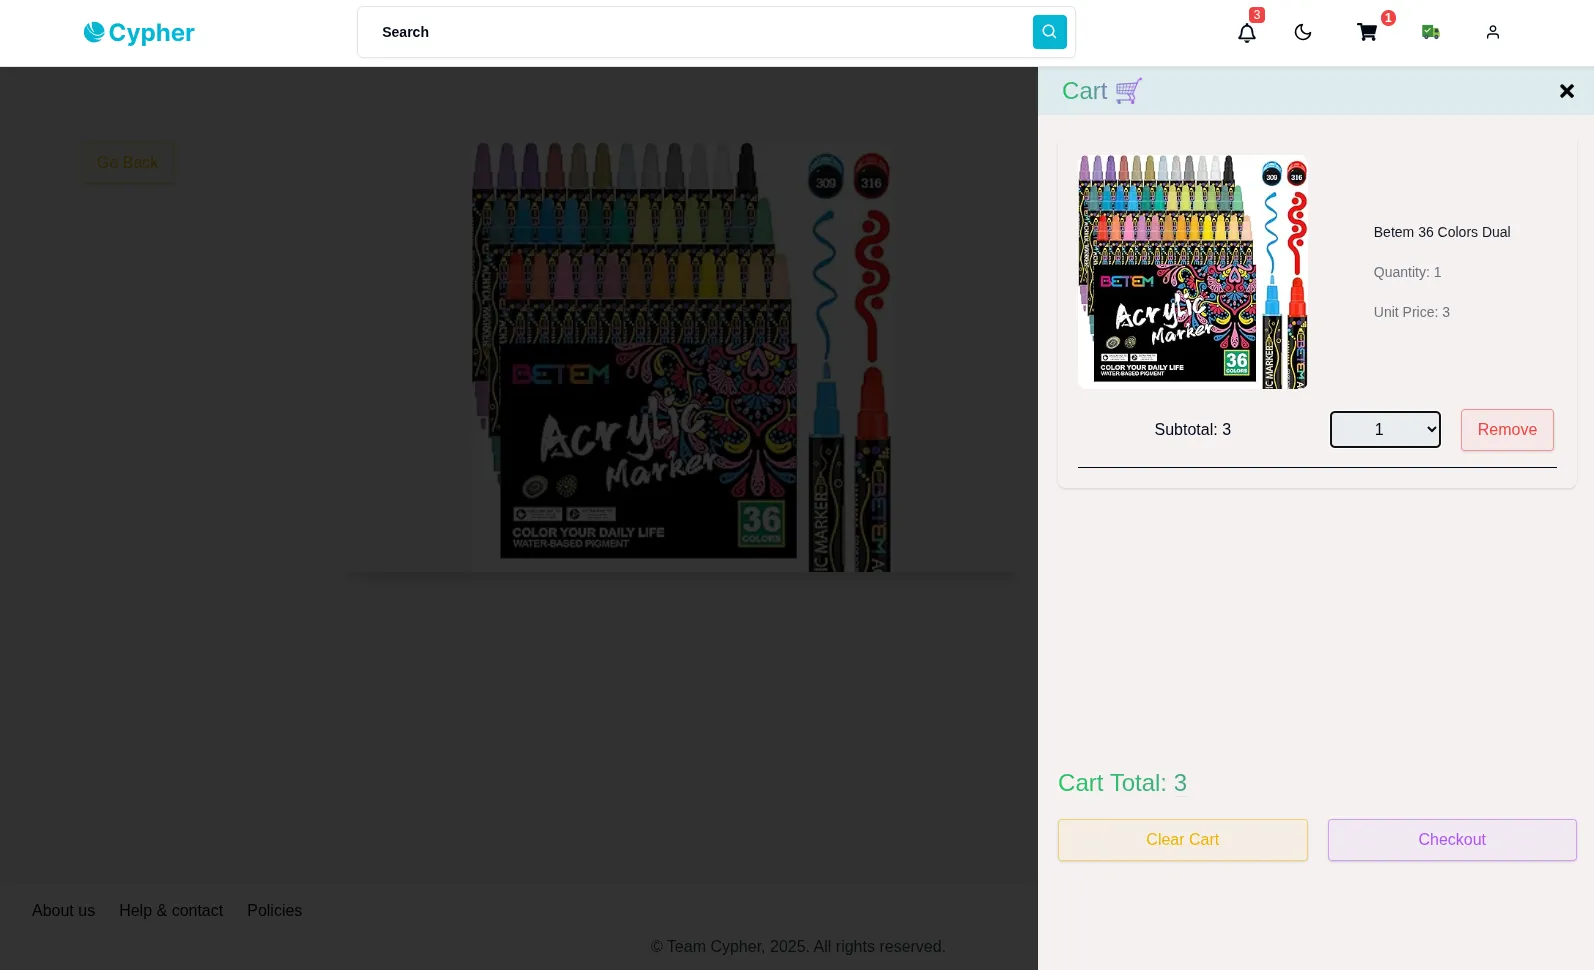Screen dimensions: 1594x970
Task: Remove Betem markers from cart
Action: click(1506, 430)
